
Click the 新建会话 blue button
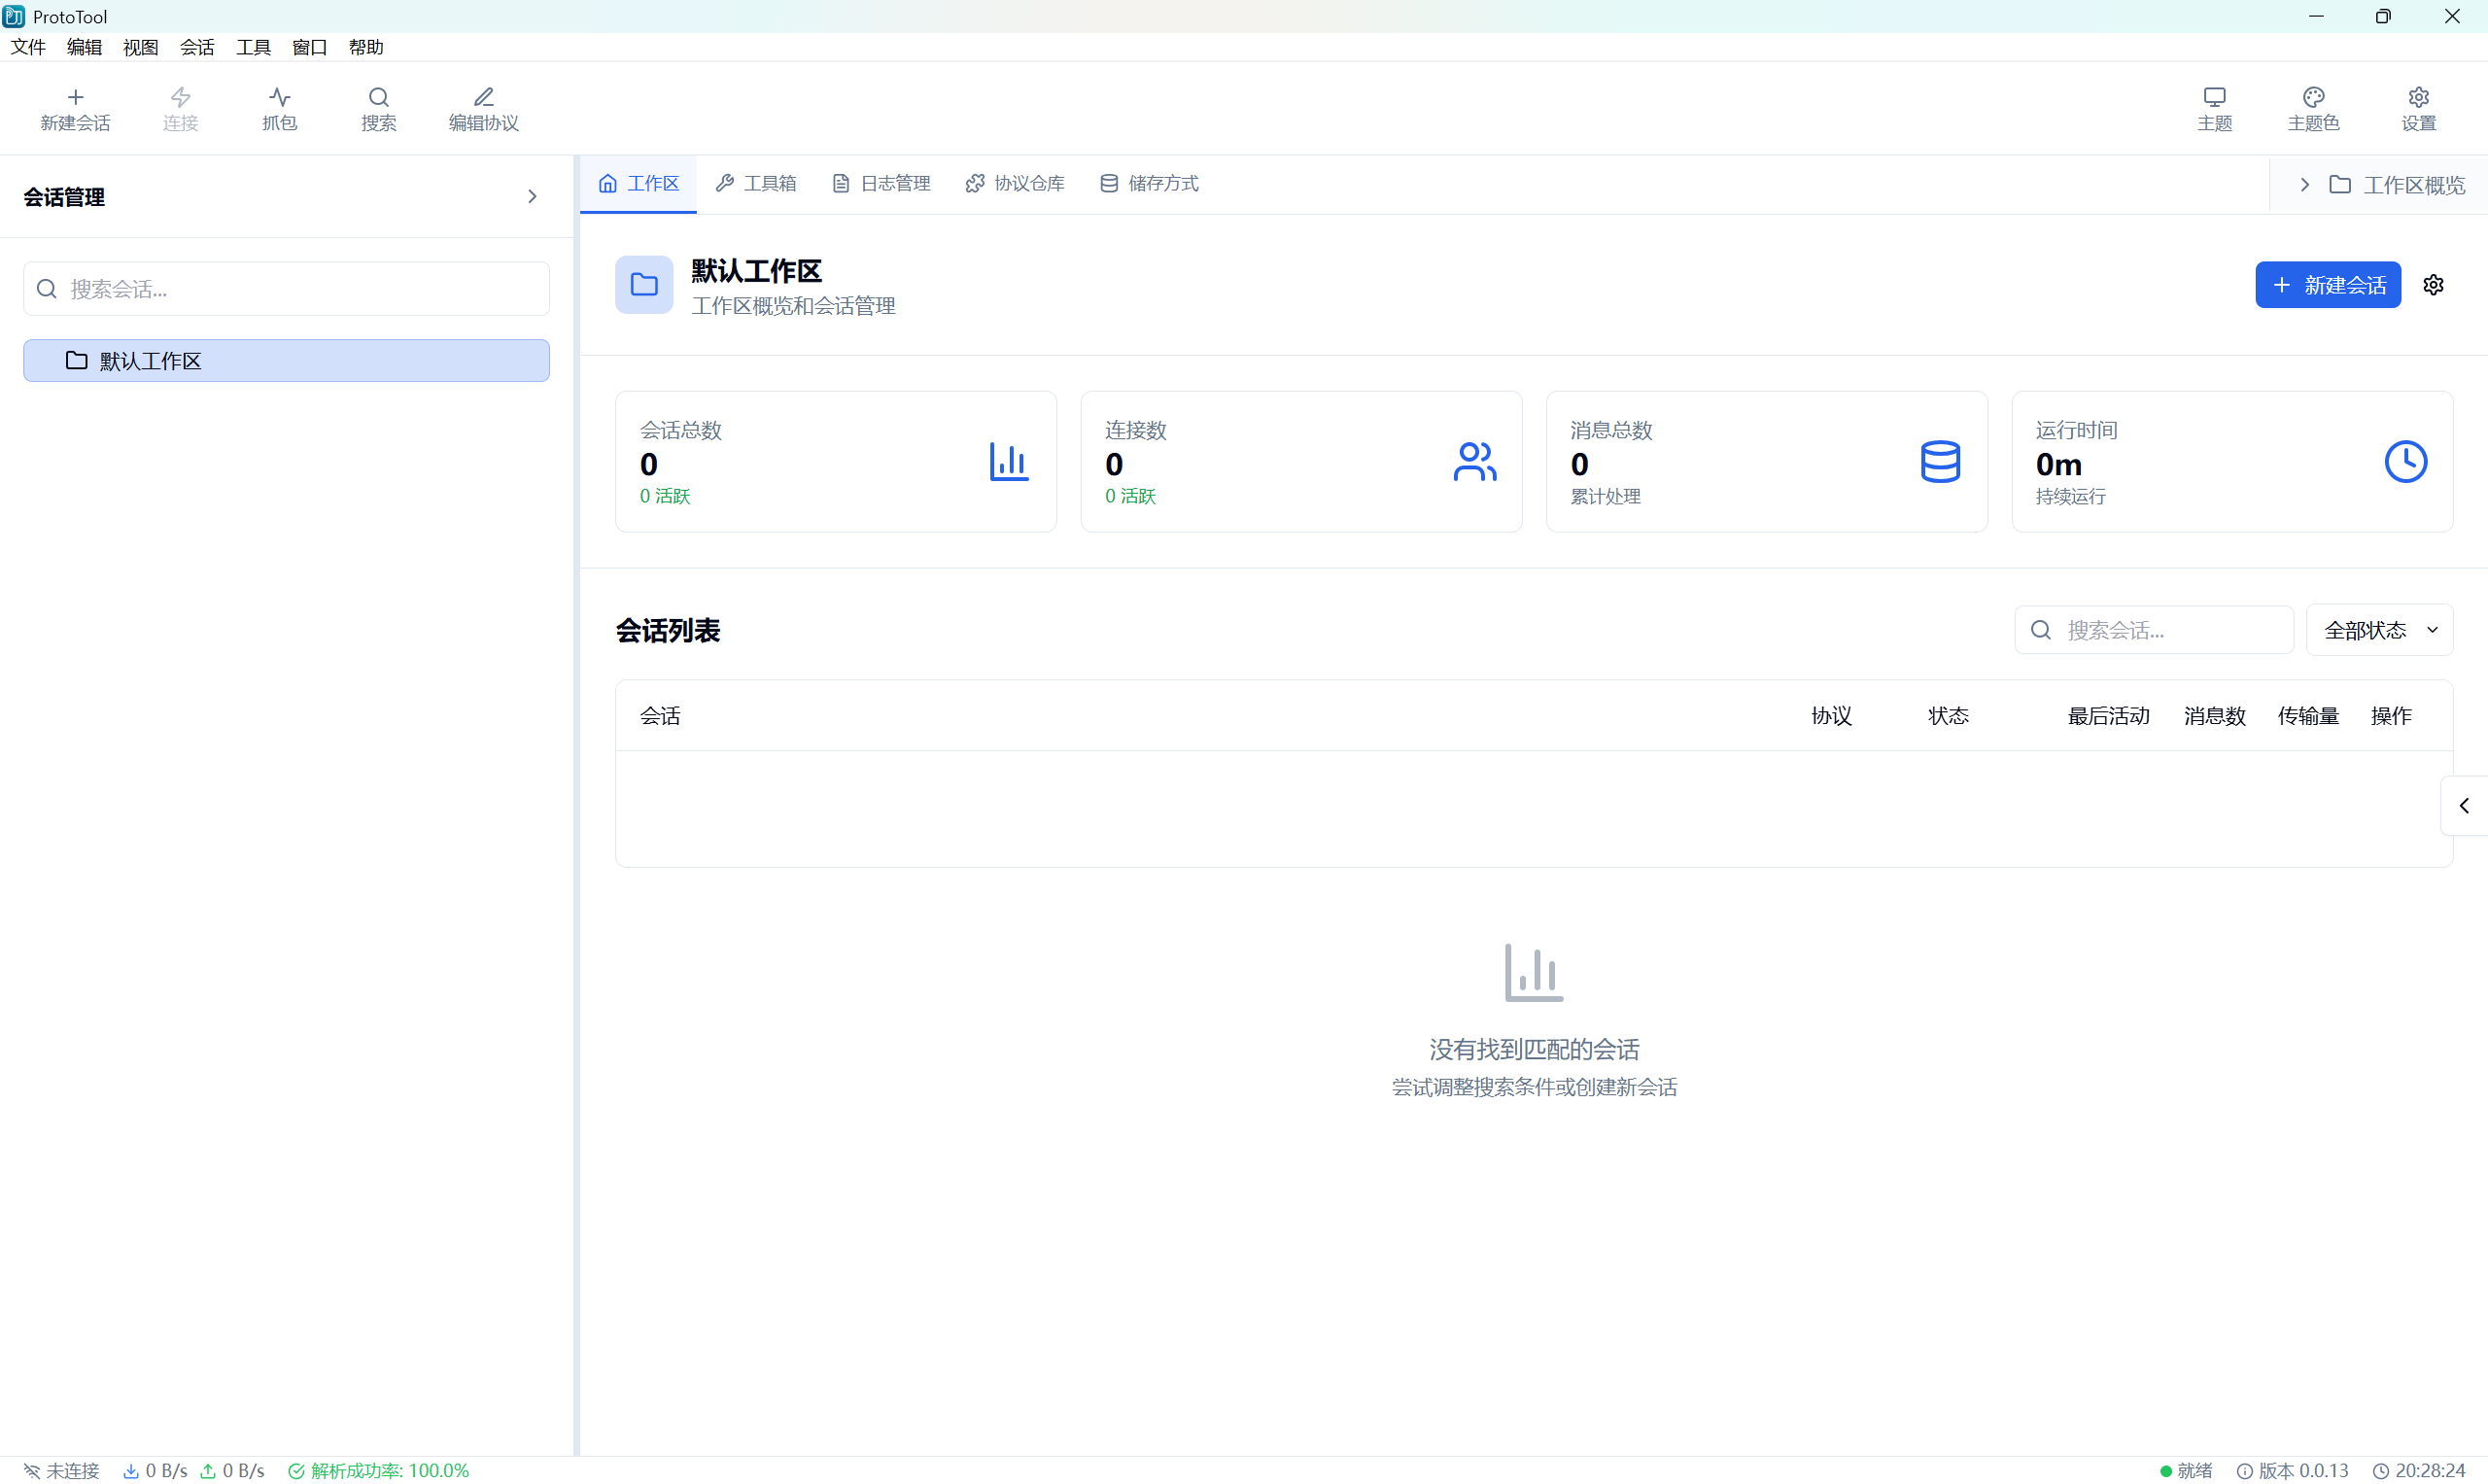[2328, 284]
